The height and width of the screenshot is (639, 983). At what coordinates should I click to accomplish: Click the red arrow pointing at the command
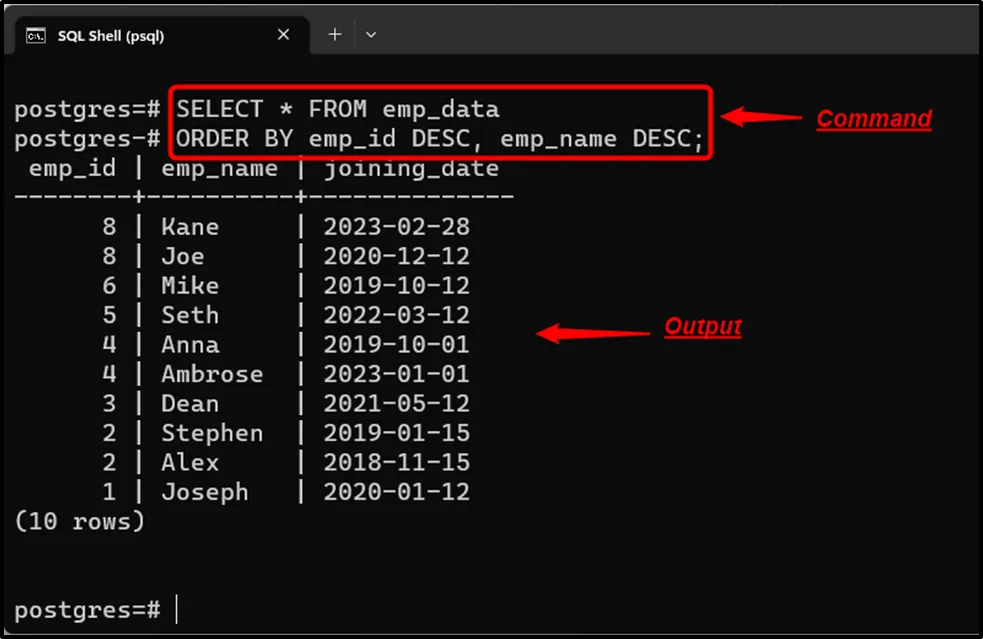761,118
